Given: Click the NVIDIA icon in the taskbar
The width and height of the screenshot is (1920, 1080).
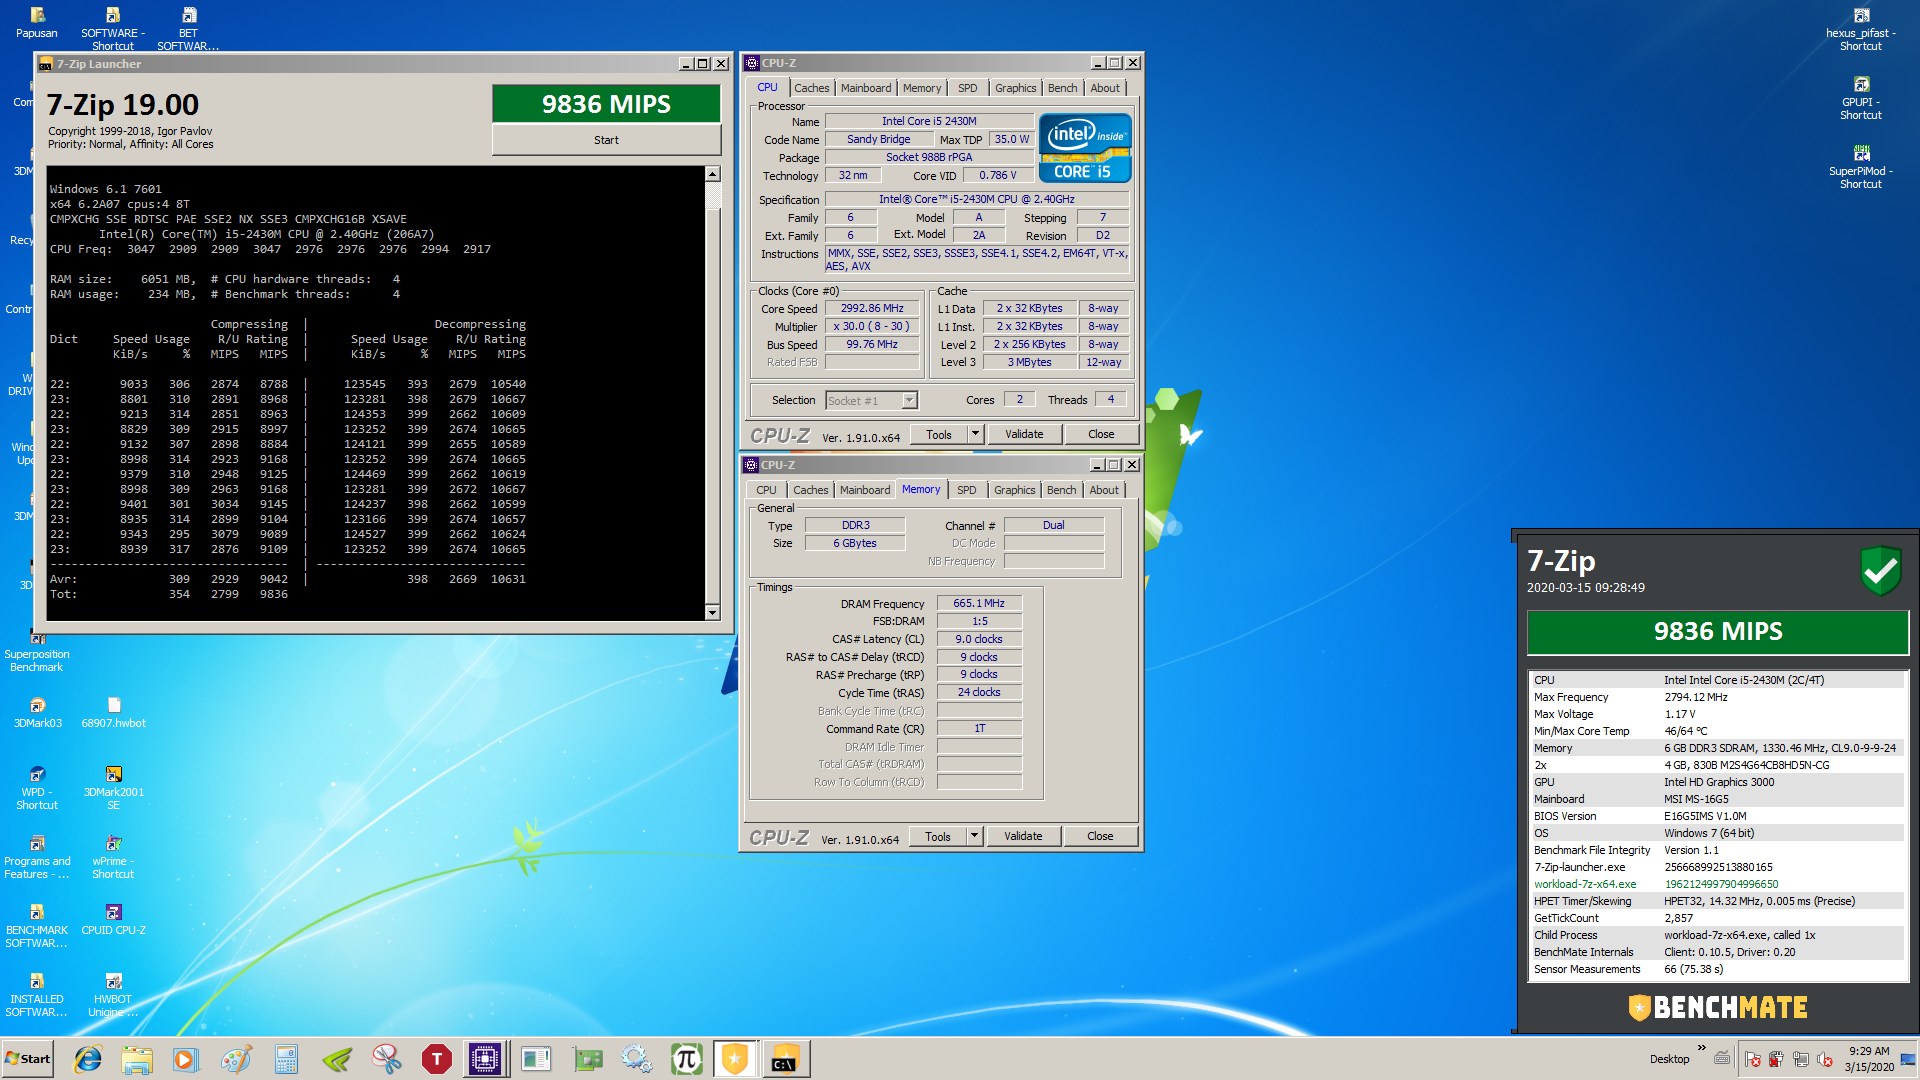Looking at the screenshot, I should point(337,1059).
